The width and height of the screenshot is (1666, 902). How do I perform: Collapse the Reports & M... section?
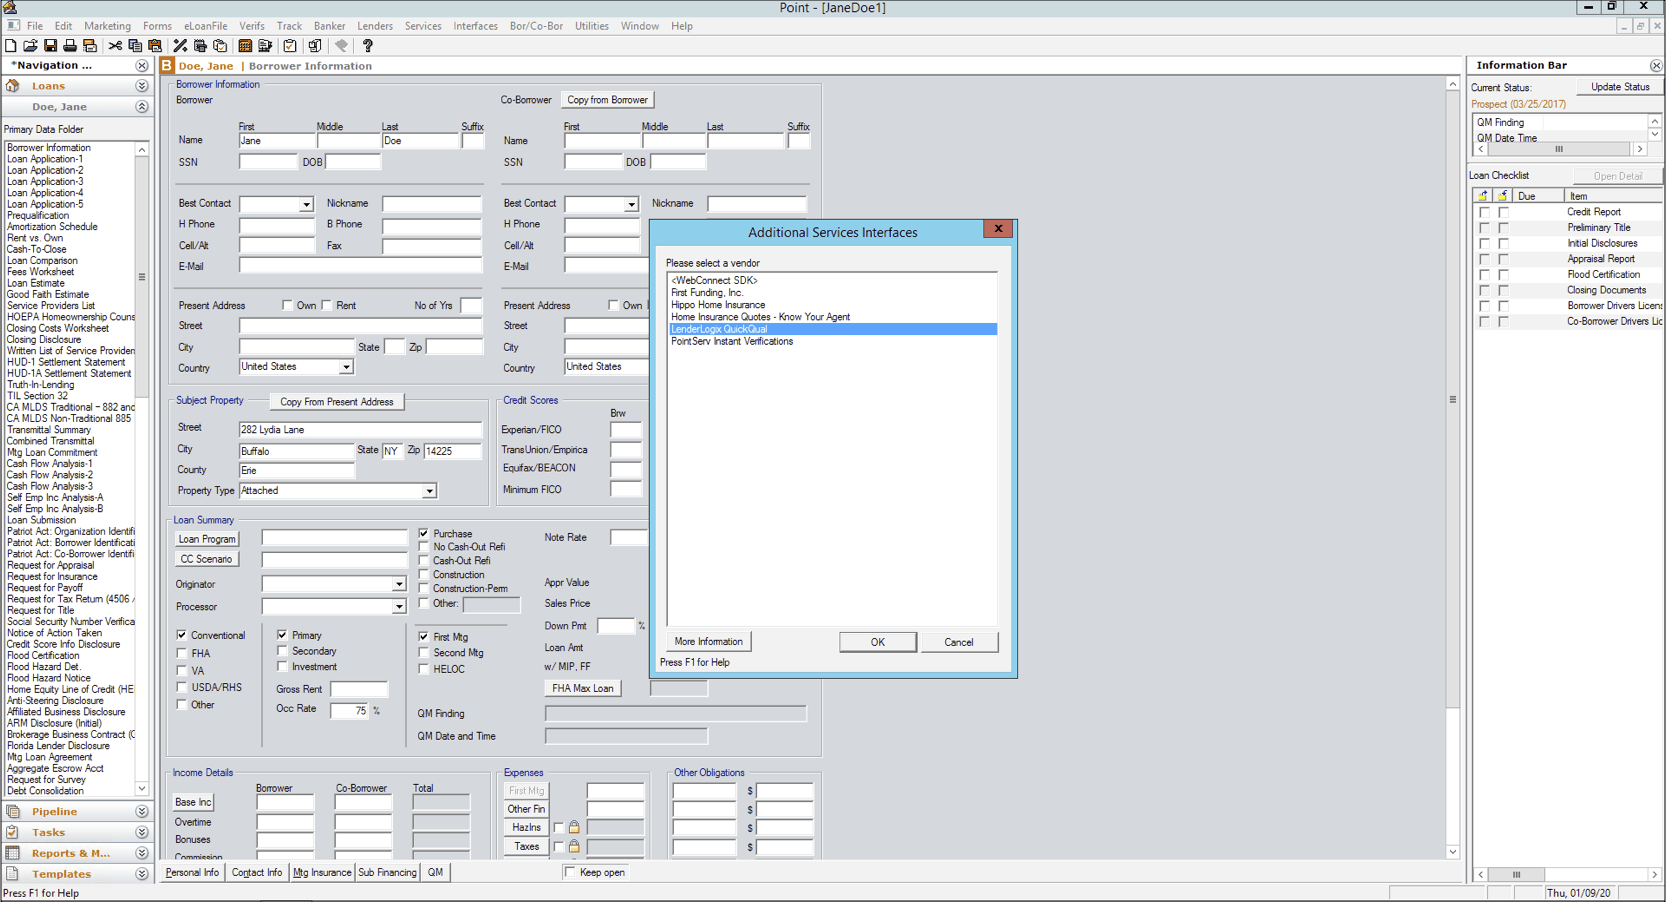pyautogui.click(x=141, y=853)
